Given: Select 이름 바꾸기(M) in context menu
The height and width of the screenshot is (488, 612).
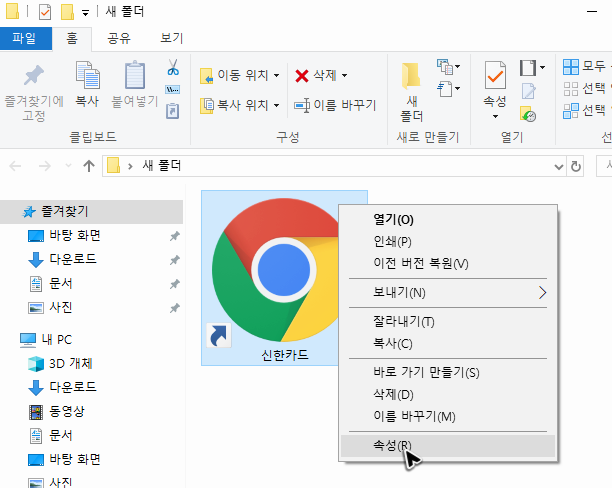Looking at the screenshot, I should pyautogui.click(x=448, y=416).
